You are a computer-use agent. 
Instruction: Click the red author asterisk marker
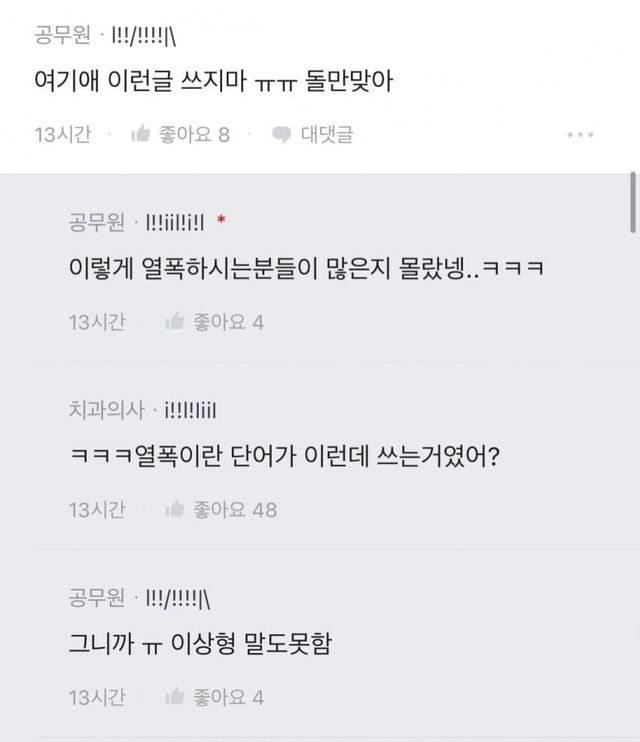point(220,220)
